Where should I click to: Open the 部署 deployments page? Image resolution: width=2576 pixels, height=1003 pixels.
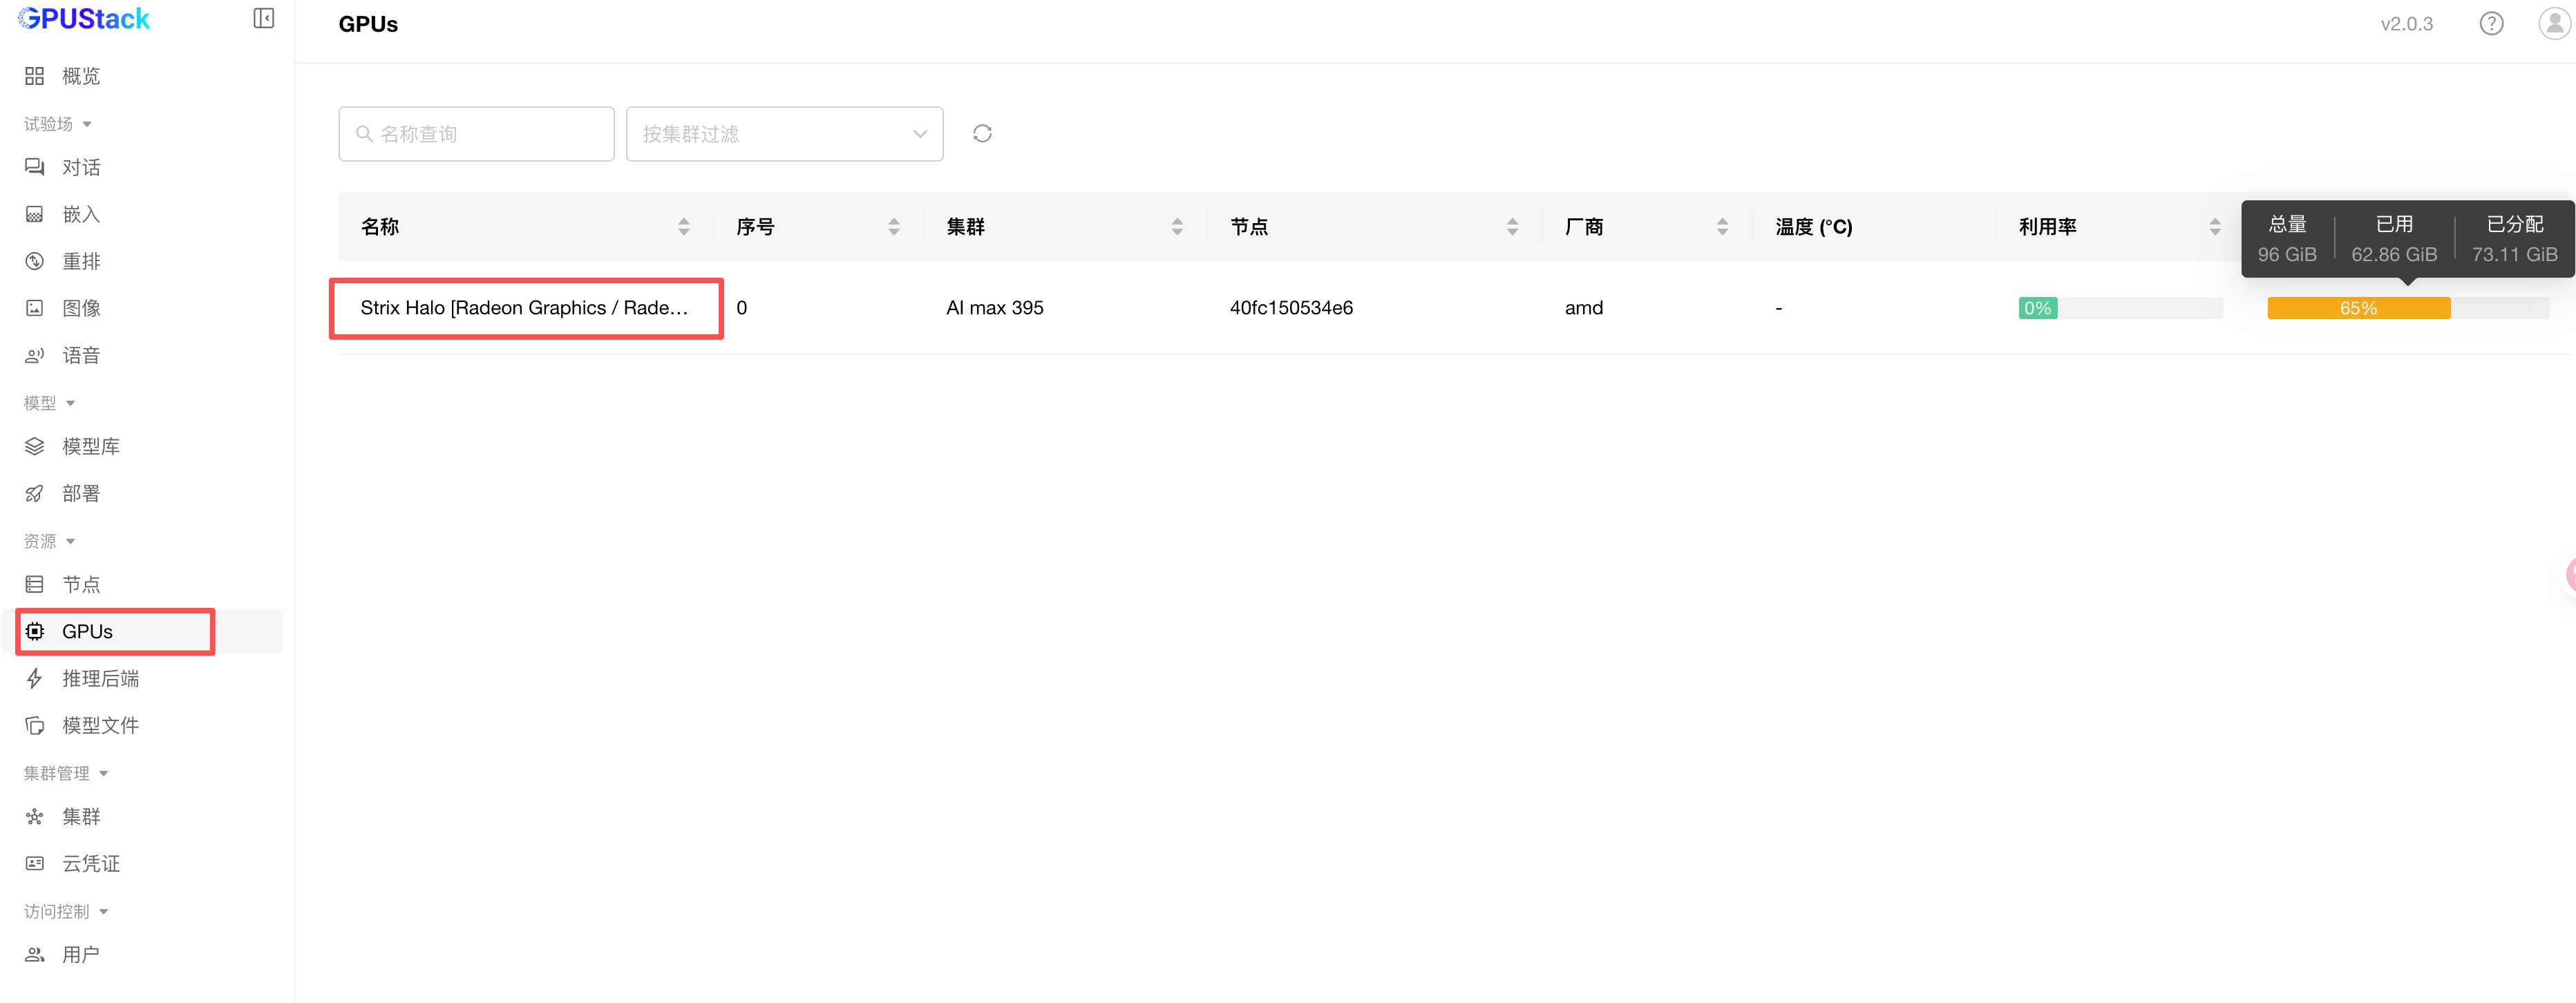(80, 493)
